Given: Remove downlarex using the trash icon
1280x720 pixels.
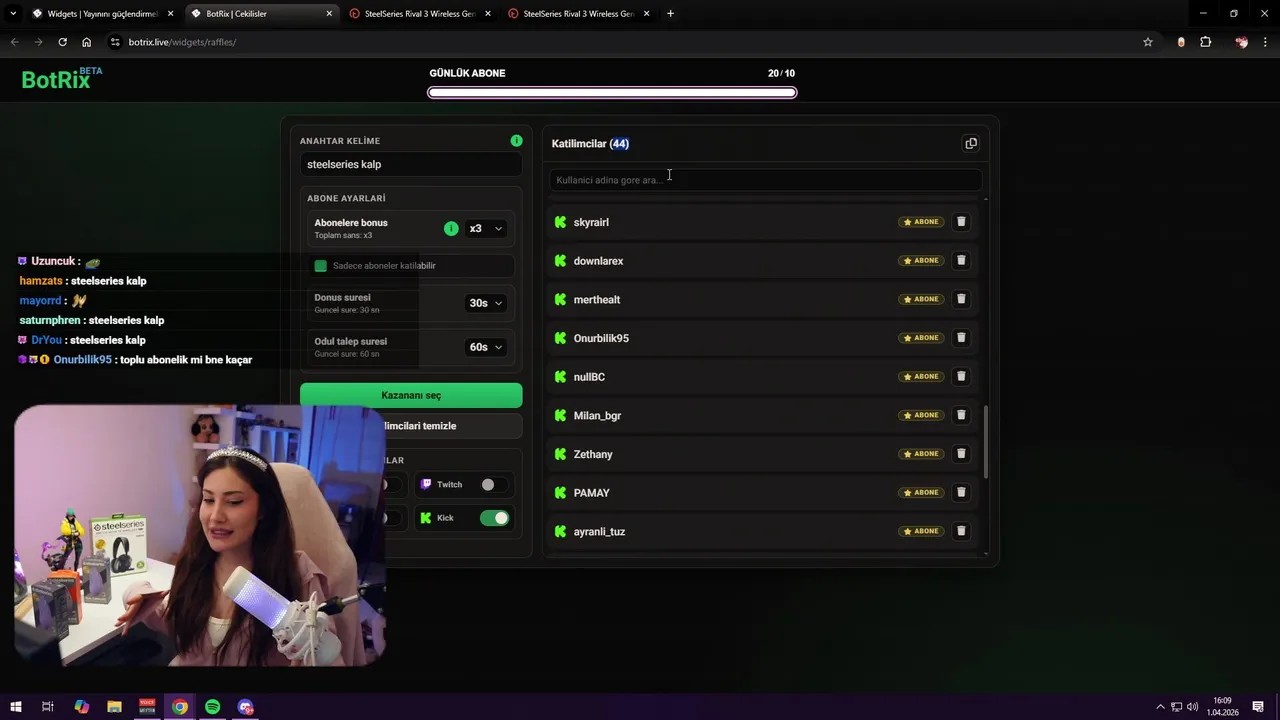Looking at the screenshot, I should 961,260.
